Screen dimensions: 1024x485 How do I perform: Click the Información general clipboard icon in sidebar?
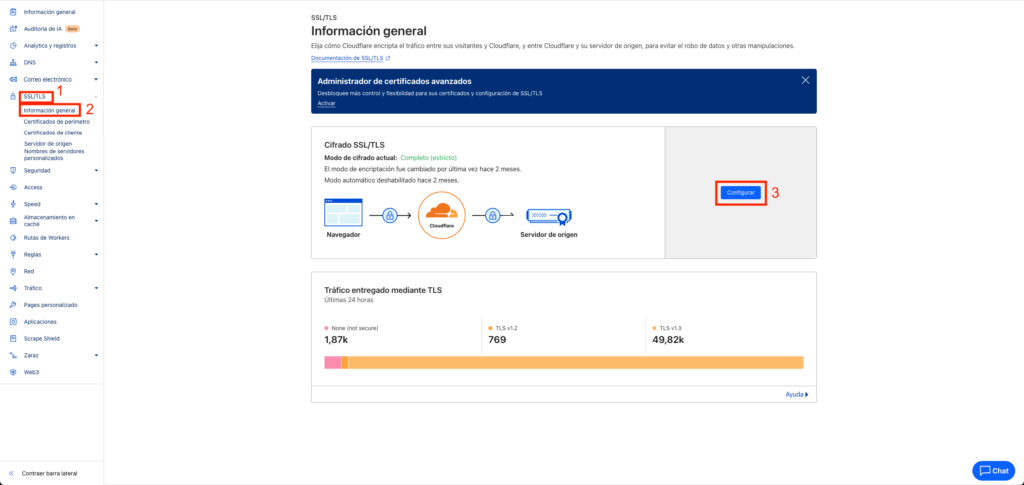[x=13, y=12]
